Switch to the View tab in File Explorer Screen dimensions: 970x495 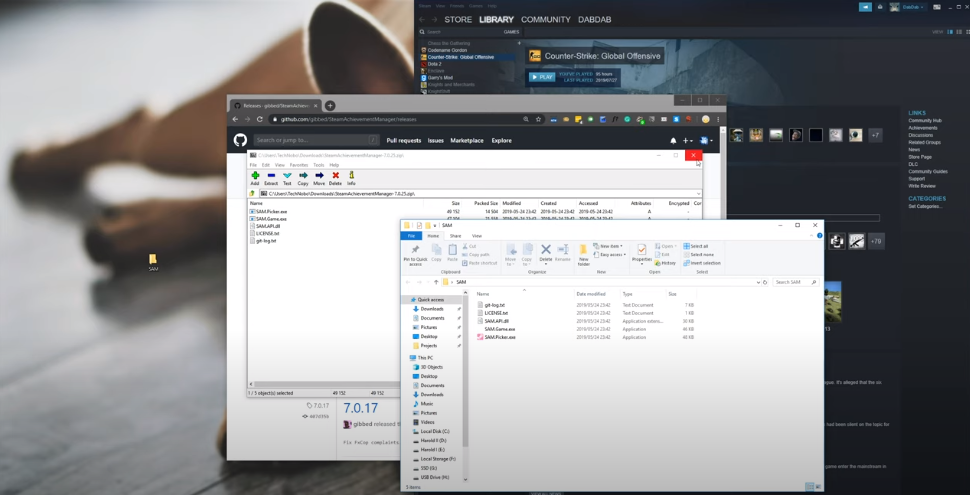476,236
